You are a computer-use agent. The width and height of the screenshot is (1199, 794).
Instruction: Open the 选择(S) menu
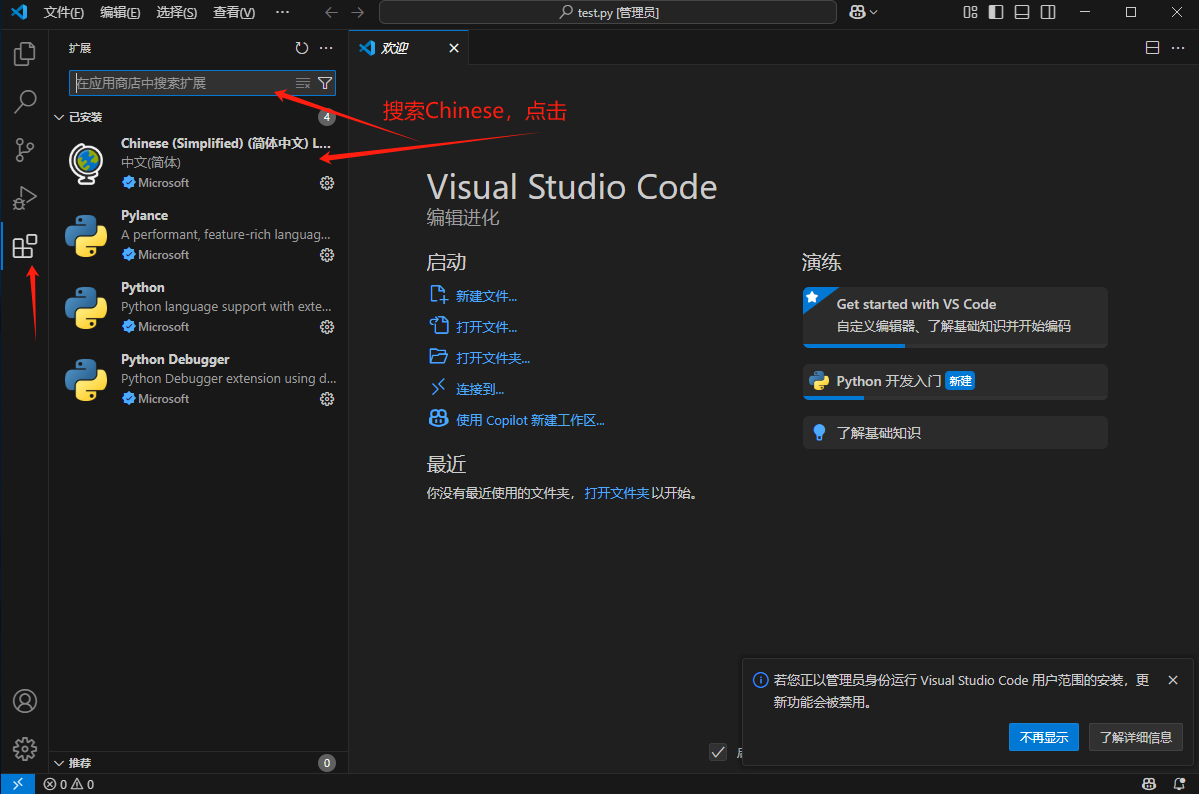pos(177,12)
